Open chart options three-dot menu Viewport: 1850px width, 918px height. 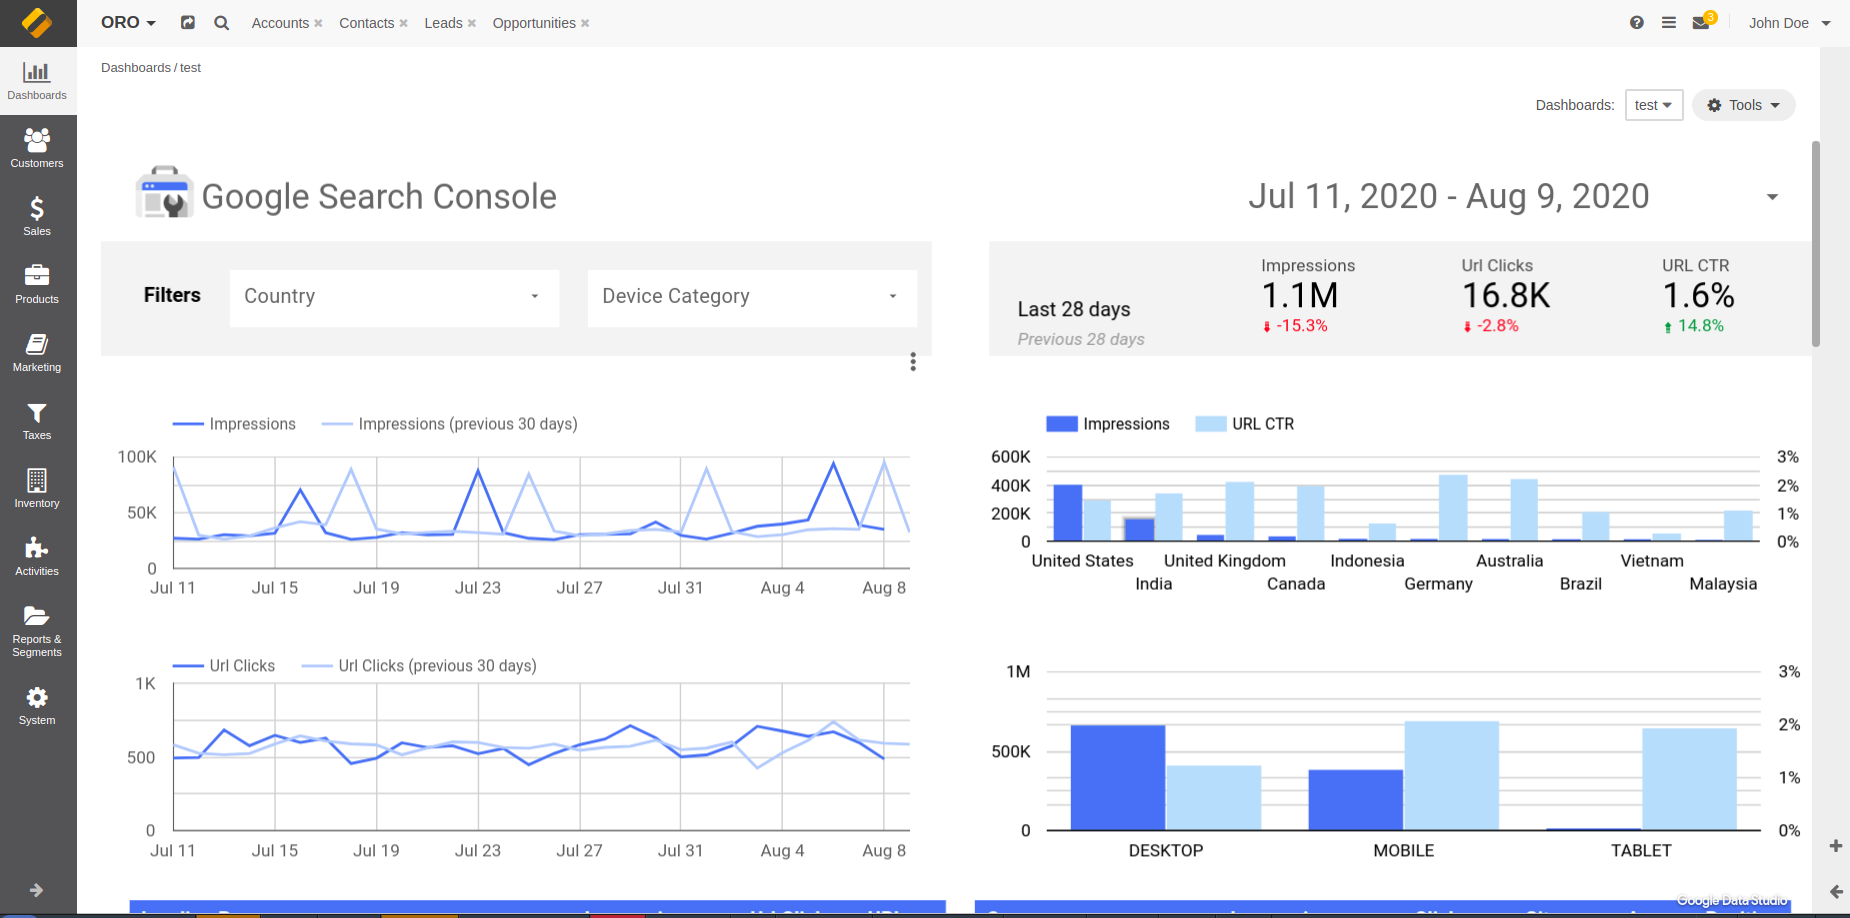tap(912, 362)
